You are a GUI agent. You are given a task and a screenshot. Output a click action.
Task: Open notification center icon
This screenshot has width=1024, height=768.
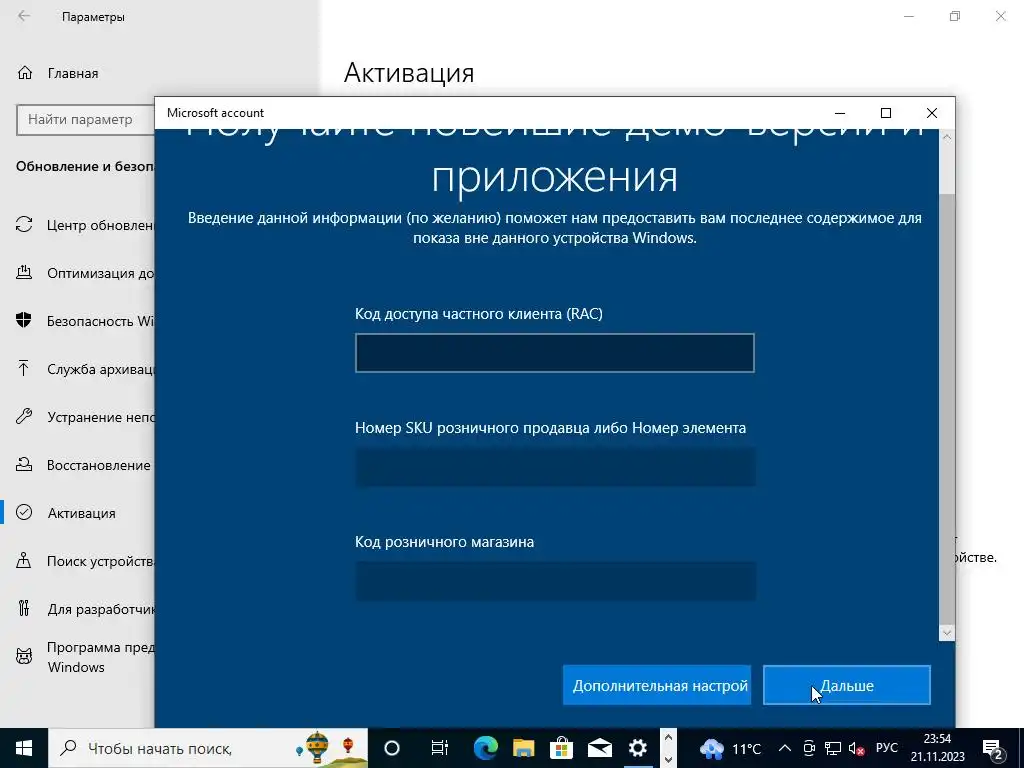pos(993,748)
